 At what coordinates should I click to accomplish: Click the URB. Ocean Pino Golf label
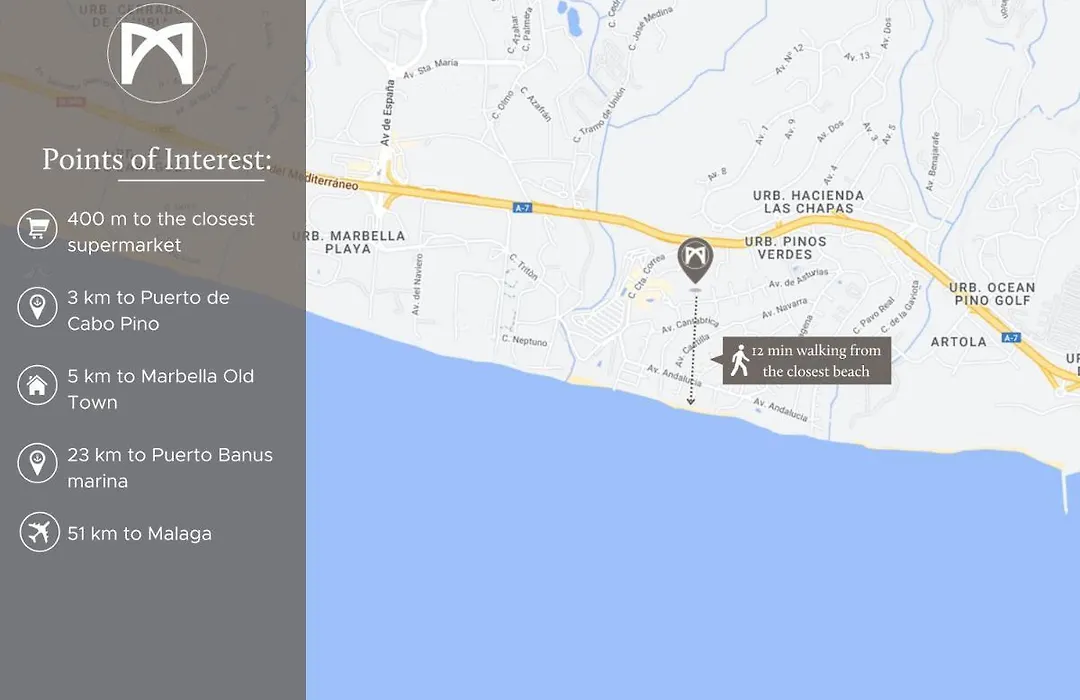point(993,294)
